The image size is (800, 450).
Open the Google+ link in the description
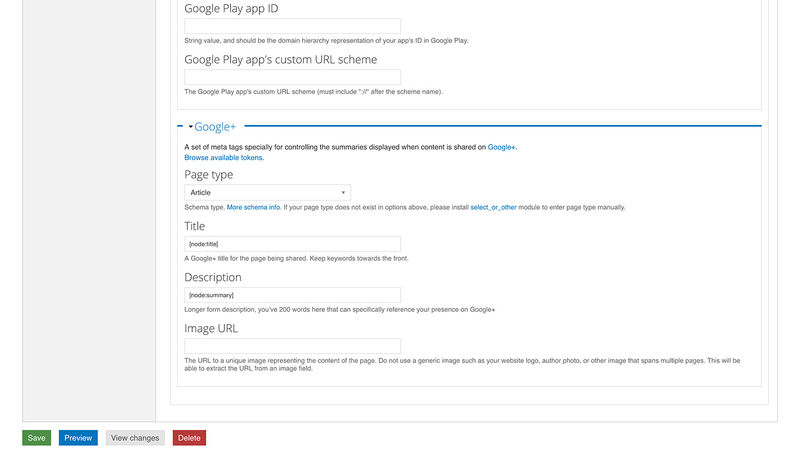(x=502, y=147)
